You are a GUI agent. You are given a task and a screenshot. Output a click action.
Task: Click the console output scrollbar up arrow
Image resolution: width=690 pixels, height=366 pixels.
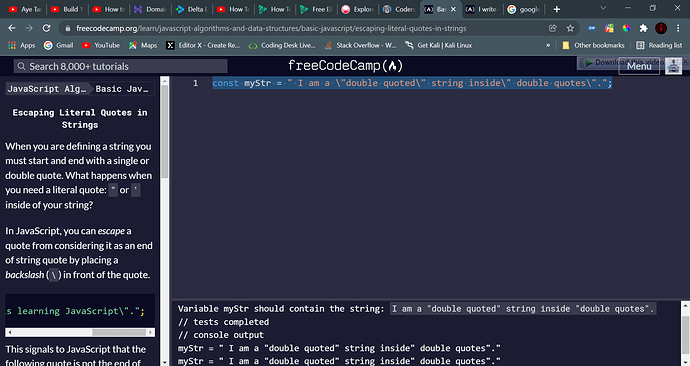click(685, 305)
